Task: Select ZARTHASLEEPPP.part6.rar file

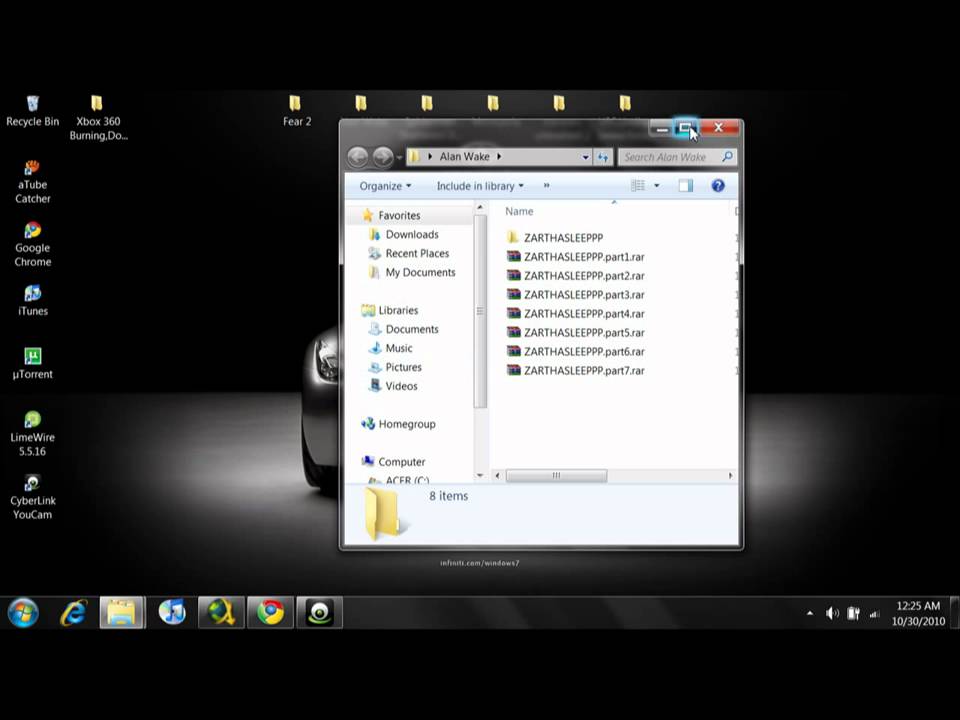Action: click(x=583, y=351)
